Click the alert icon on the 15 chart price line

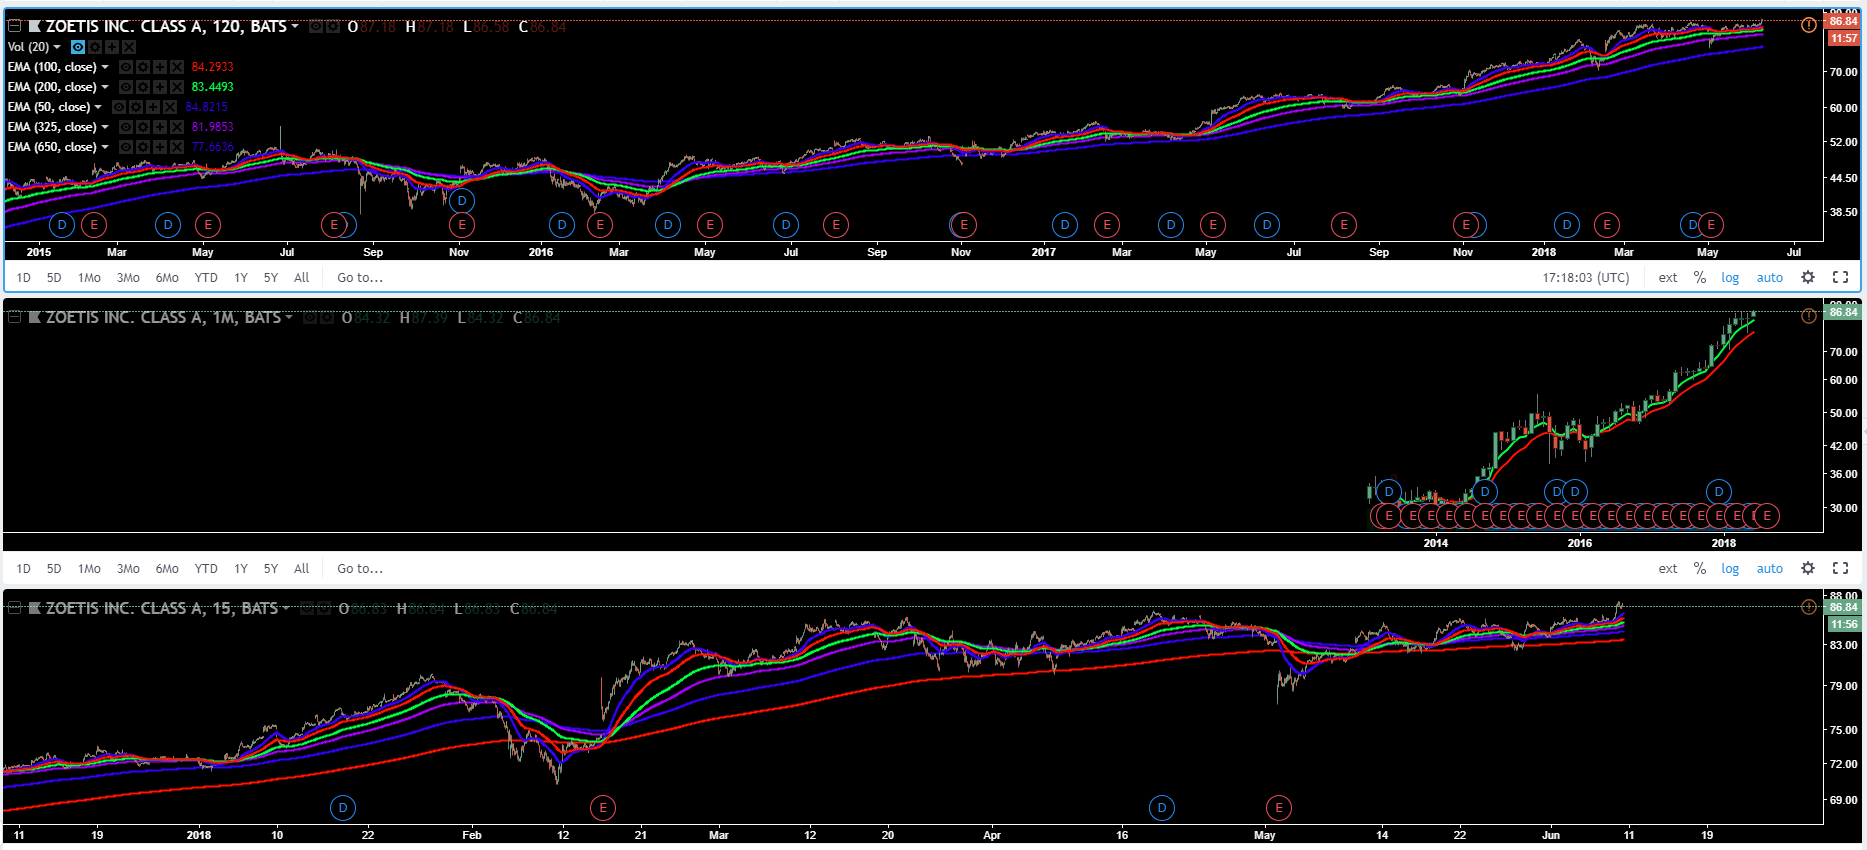tap(1809, 607)
